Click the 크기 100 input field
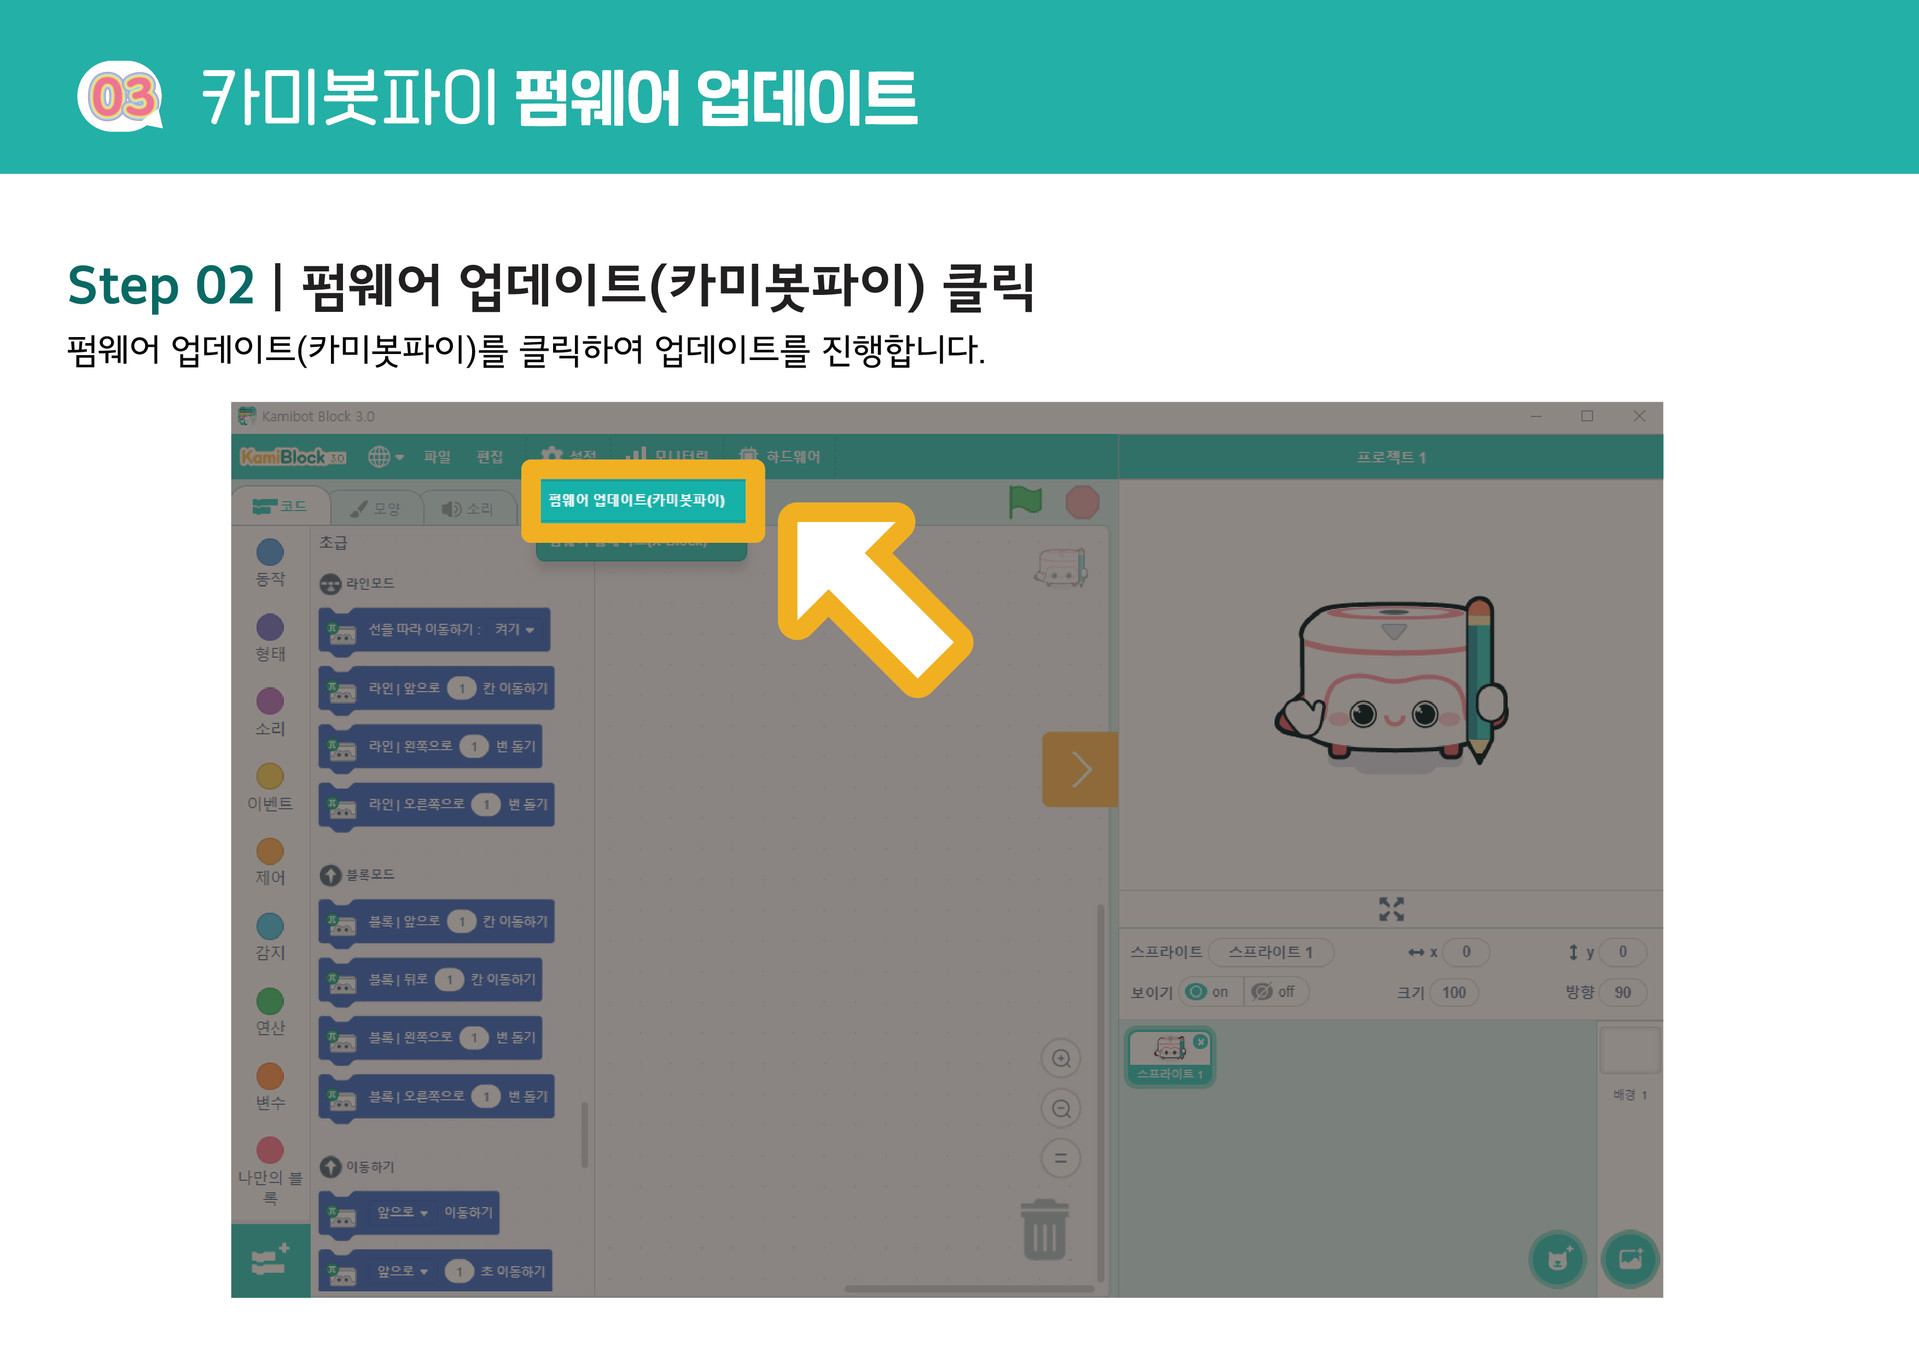The image size is (1919, 1357). click(x=1454, y=992)
